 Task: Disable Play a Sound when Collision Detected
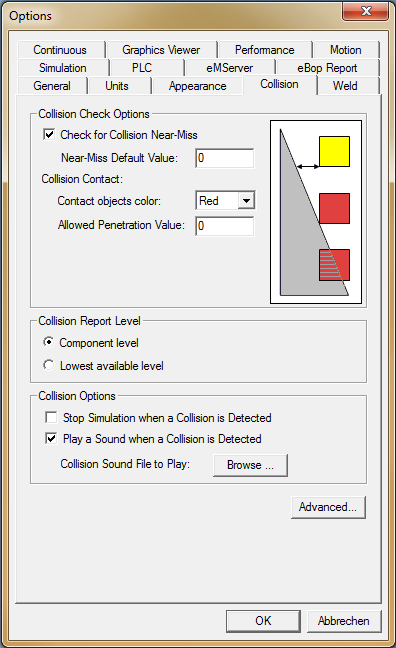pos(51,438)
